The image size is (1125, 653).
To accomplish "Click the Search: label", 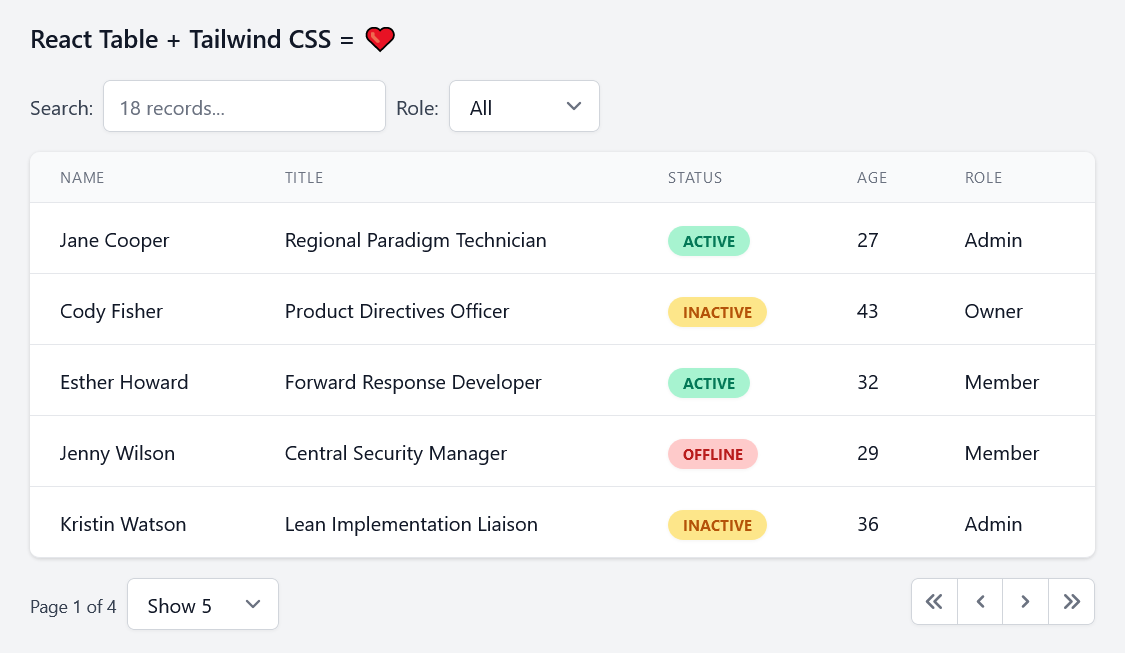I will [x=62, y=108].
